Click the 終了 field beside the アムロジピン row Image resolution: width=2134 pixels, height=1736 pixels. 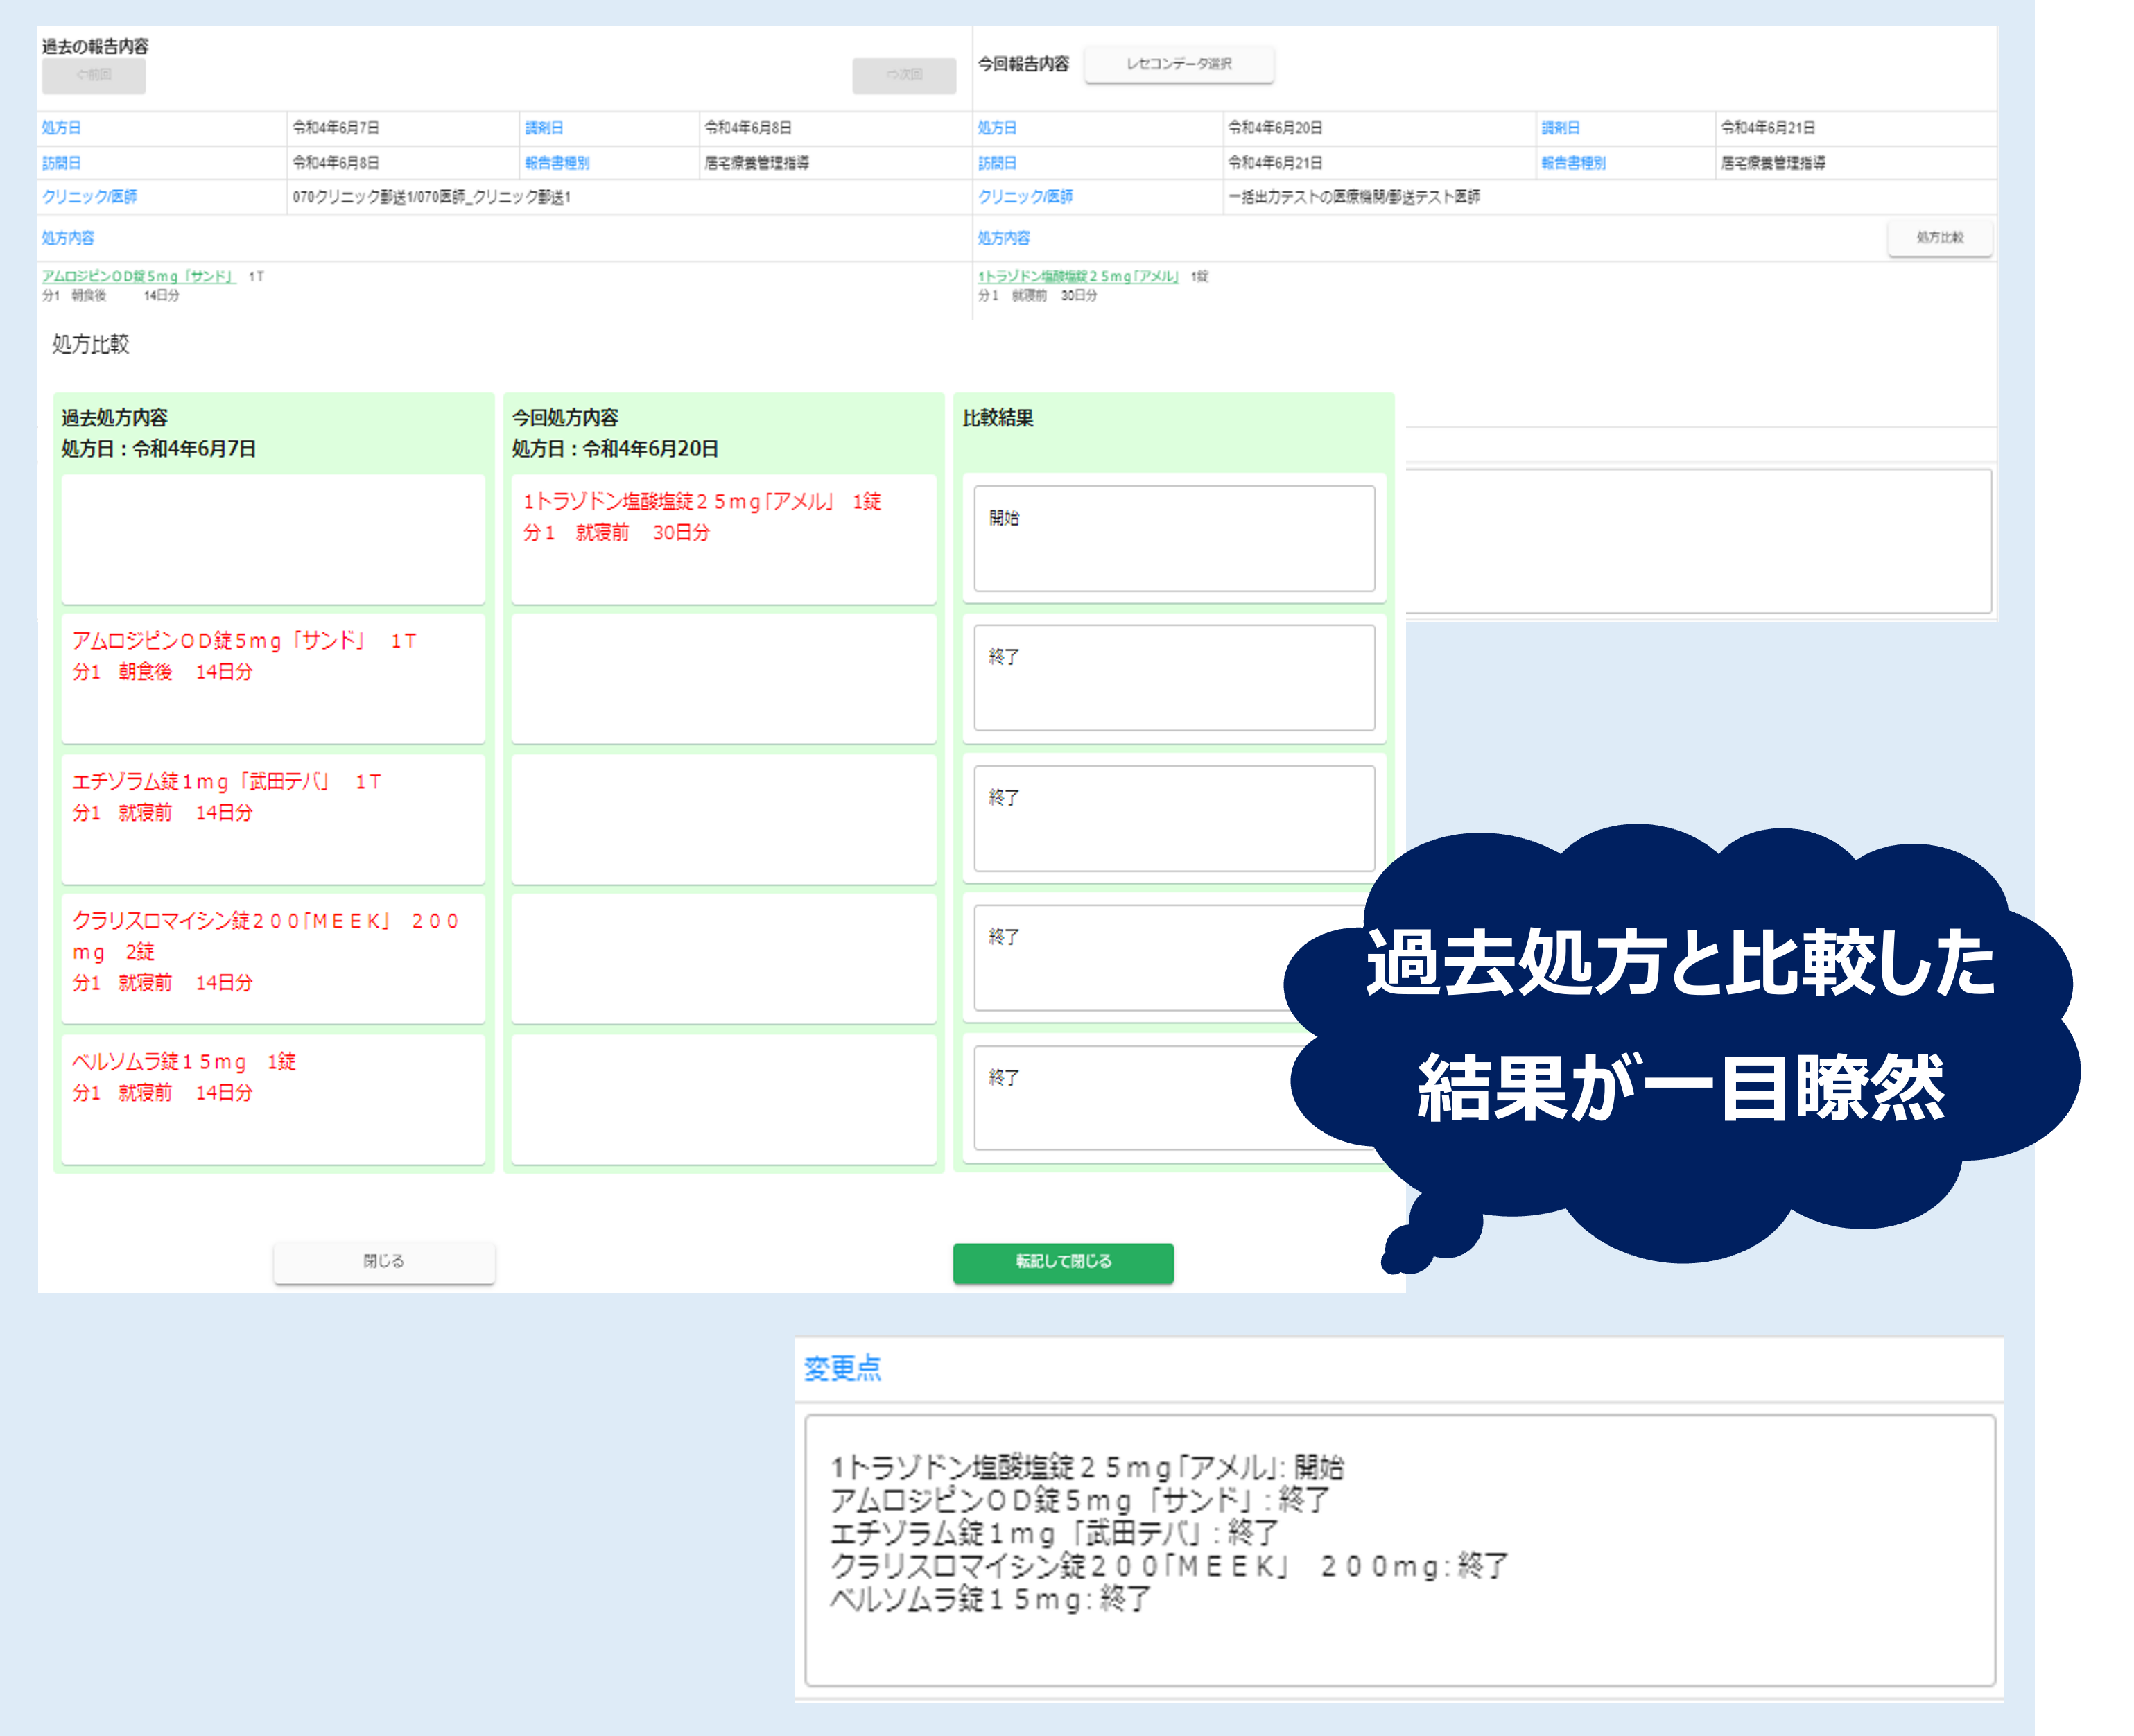point(1174,678)
